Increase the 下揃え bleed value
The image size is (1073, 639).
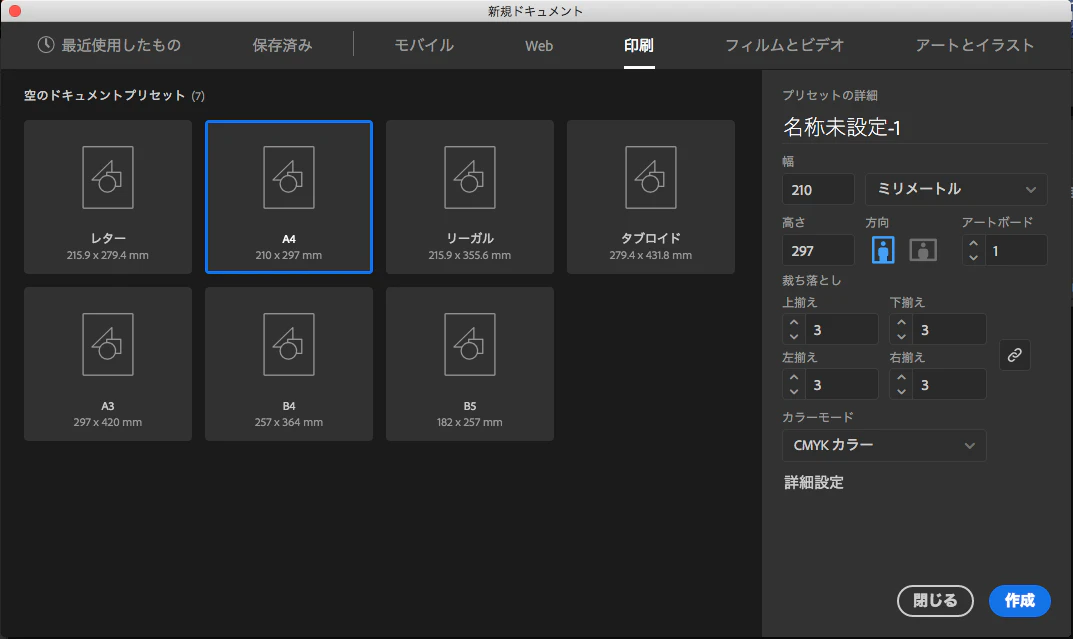pos(901,322)
